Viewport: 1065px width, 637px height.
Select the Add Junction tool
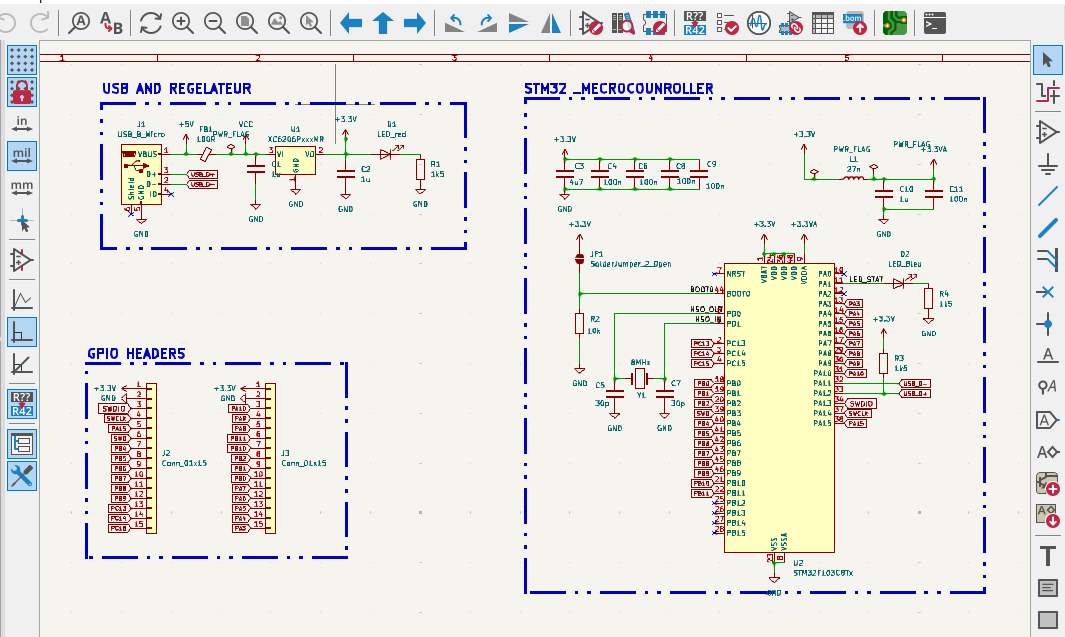coord(1048,323)
